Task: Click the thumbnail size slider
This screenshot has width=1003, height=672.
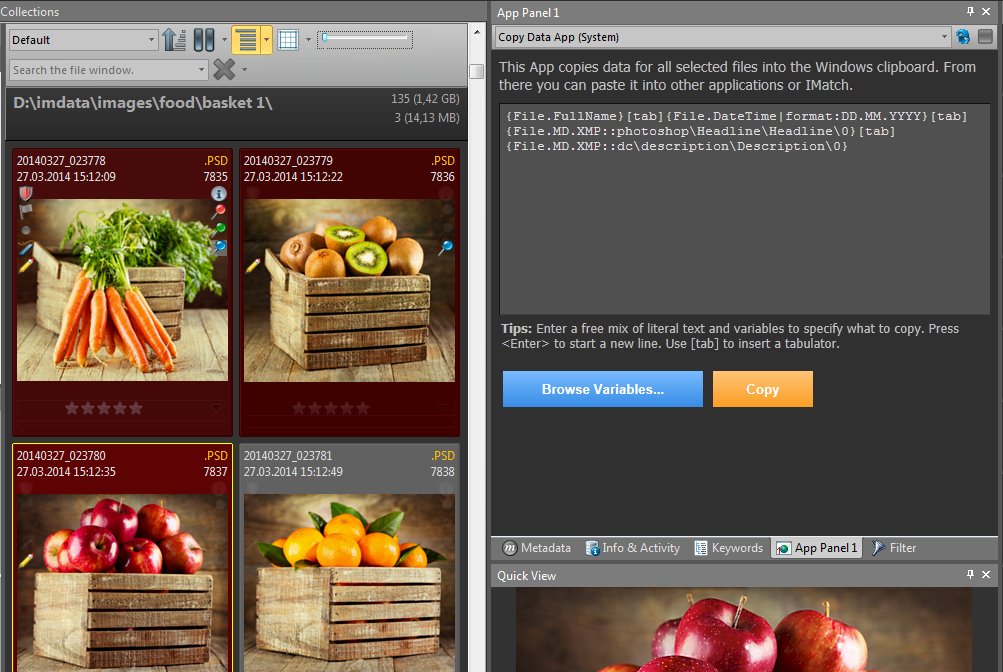Action: pyautogui.click(x=365, y=39)
